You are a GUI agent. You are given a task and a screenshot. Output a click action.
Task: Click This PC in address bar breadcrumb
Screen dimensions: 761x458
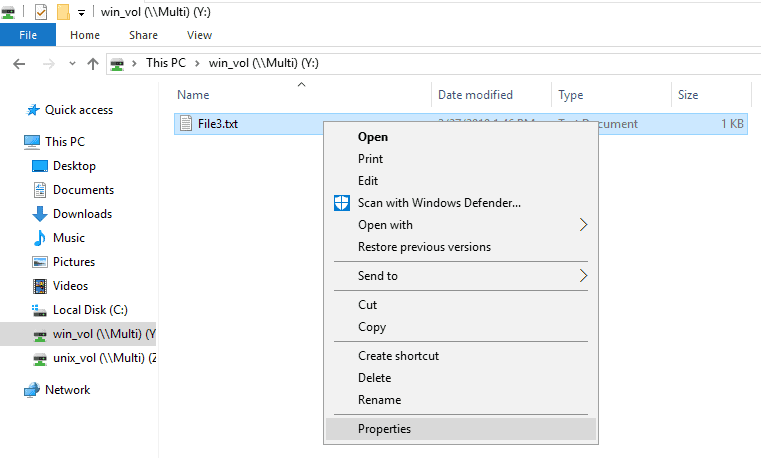[165, 63]
